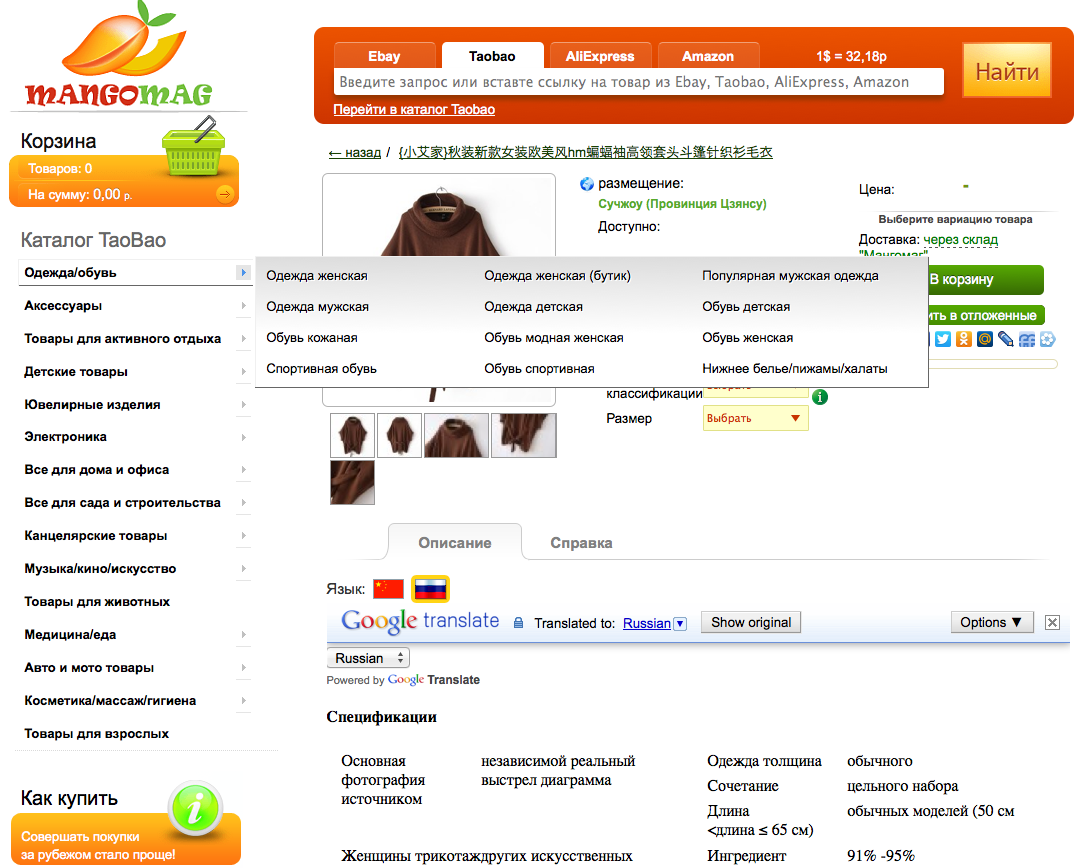Share via the FriendFeed icon
This screenshot has height=868, width=1077.
point(1027,339)
